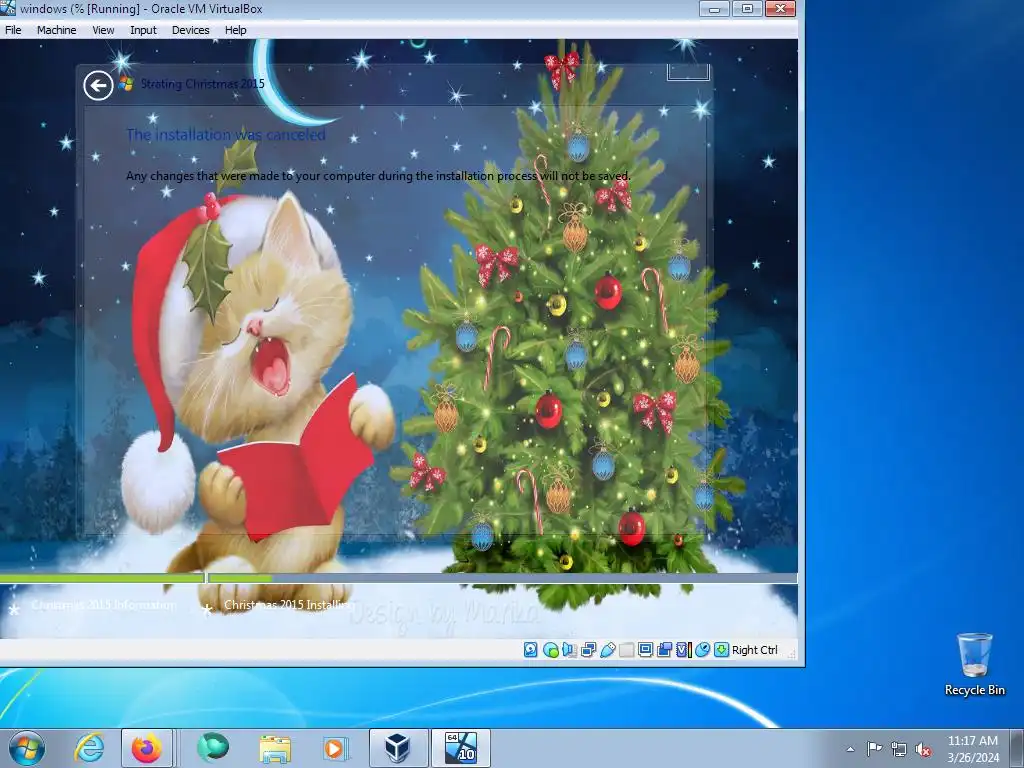Open the Devices menu
Viewport: 1024px width, 768px height.
click(x=190, y=30)
